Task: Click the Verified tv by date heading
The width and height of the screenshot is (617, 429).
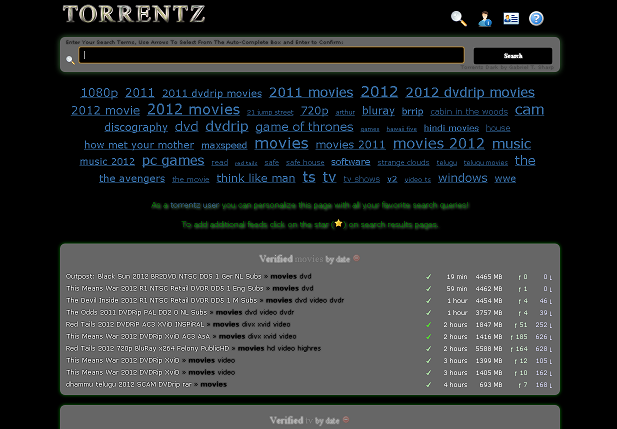Action: [x=305, y=420]
